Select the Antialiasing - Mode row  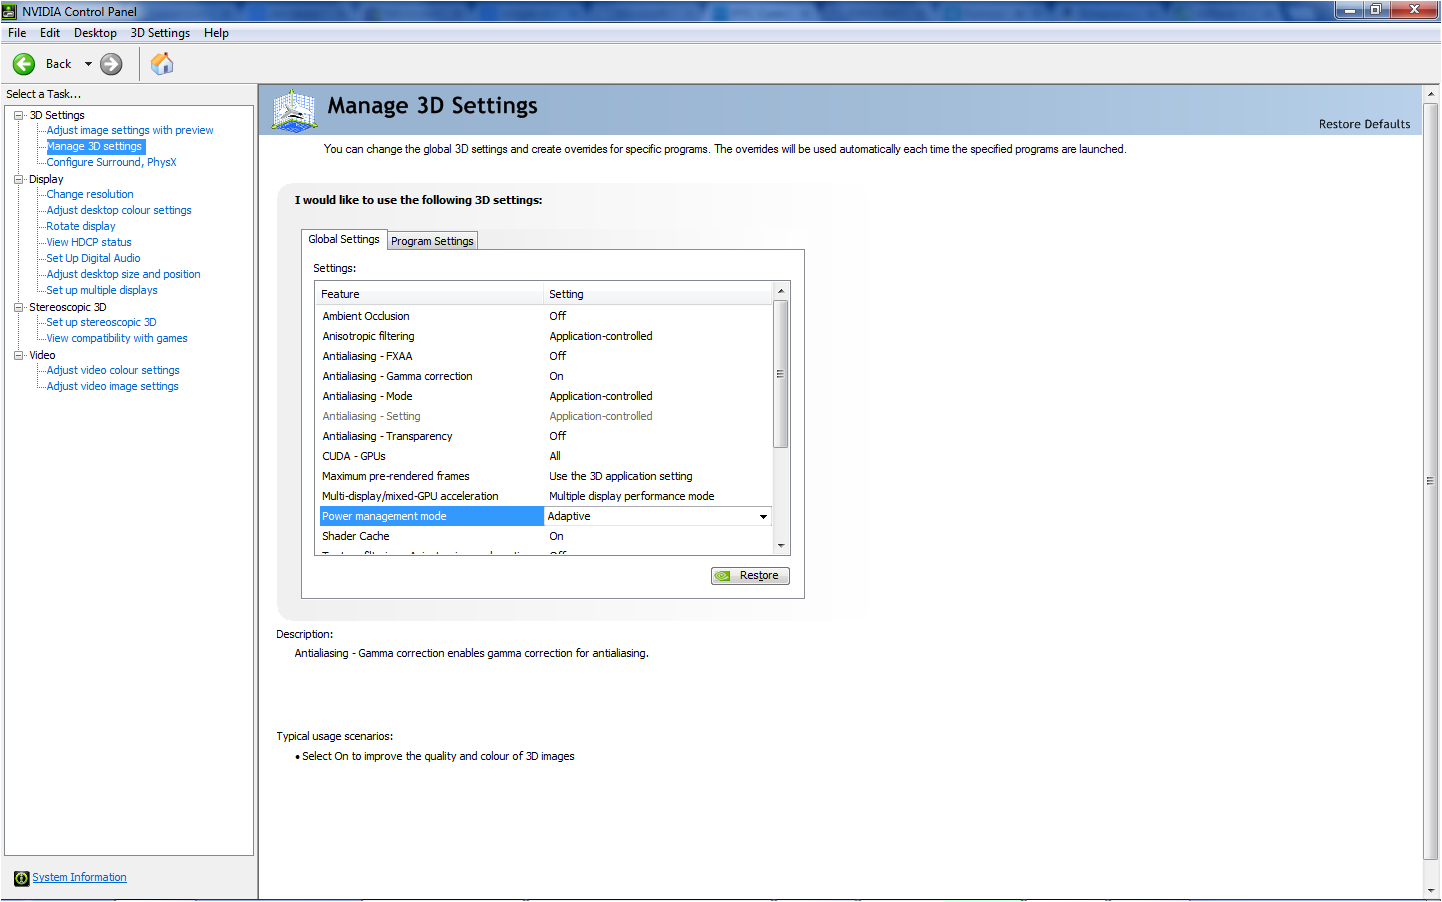pyautogui.click(x=545, y=396)
